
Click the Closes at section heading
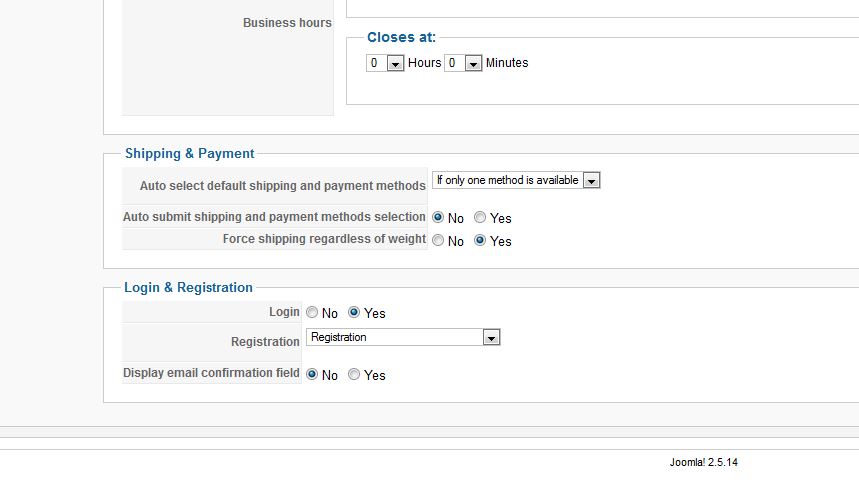(401, 38)
